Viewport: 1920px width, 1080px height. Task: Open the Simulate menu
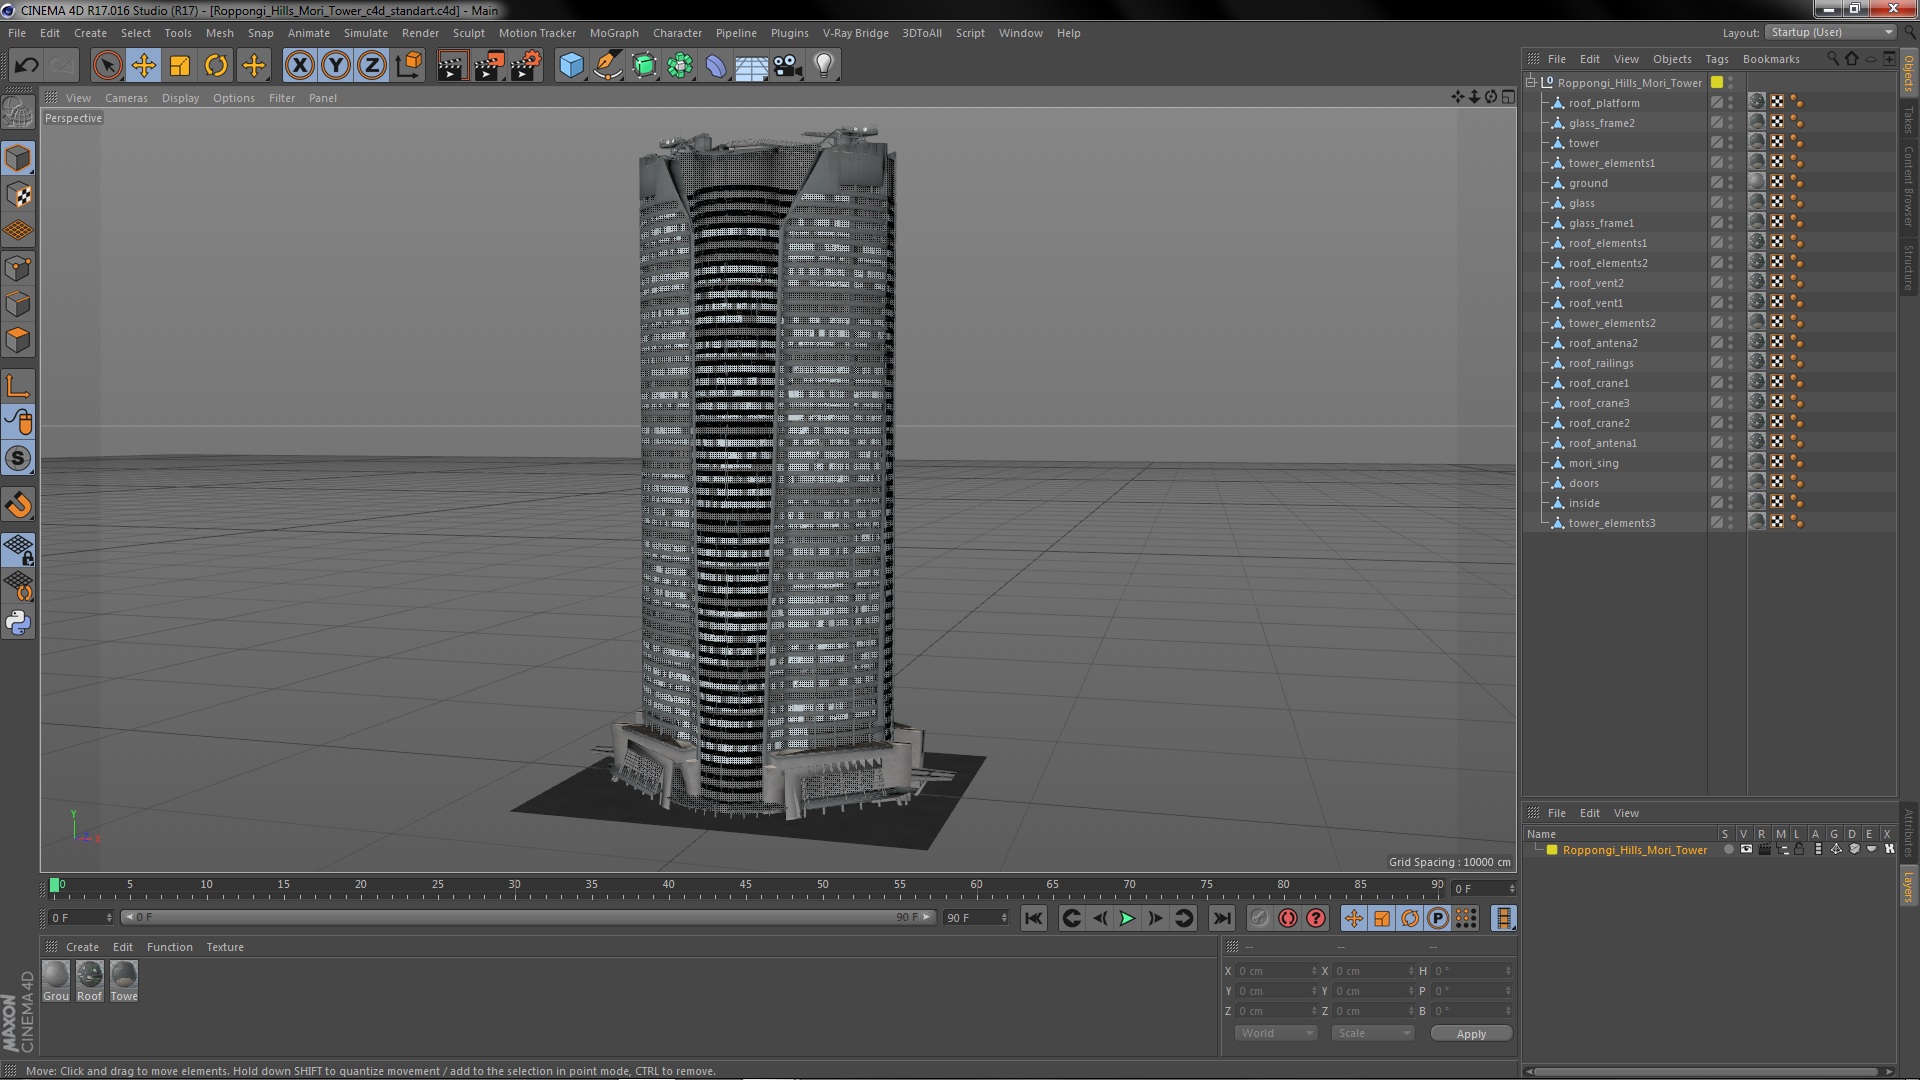tap(366, 33)
